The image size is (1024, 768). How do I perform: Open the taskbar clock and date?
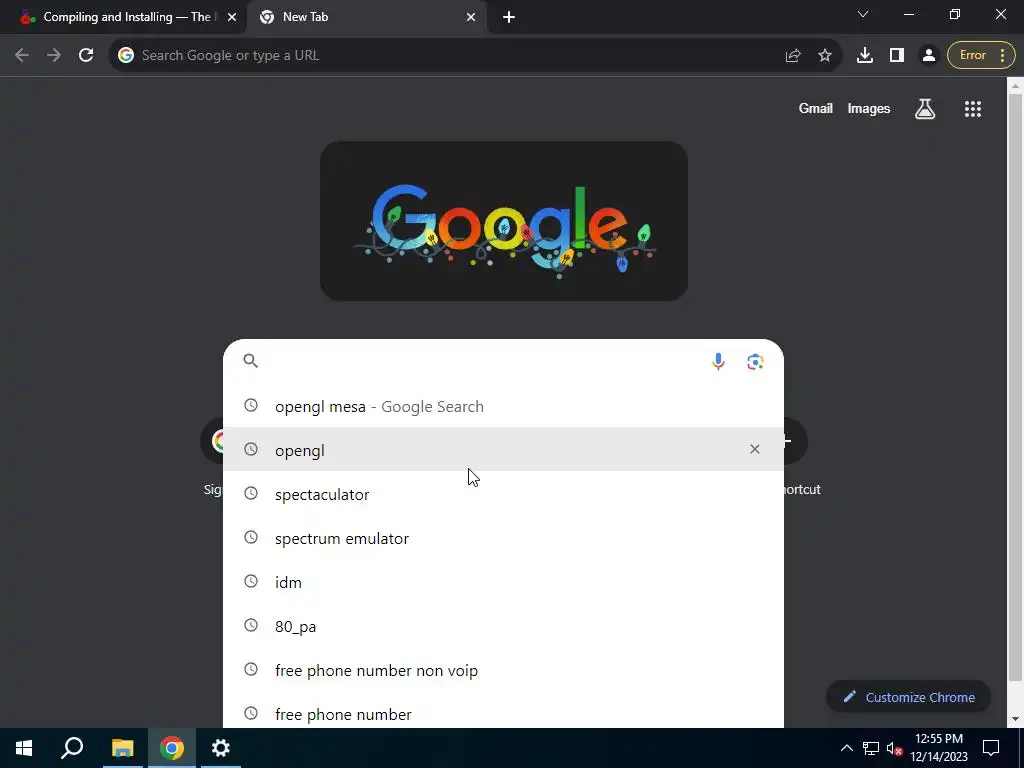pos(939,748)
